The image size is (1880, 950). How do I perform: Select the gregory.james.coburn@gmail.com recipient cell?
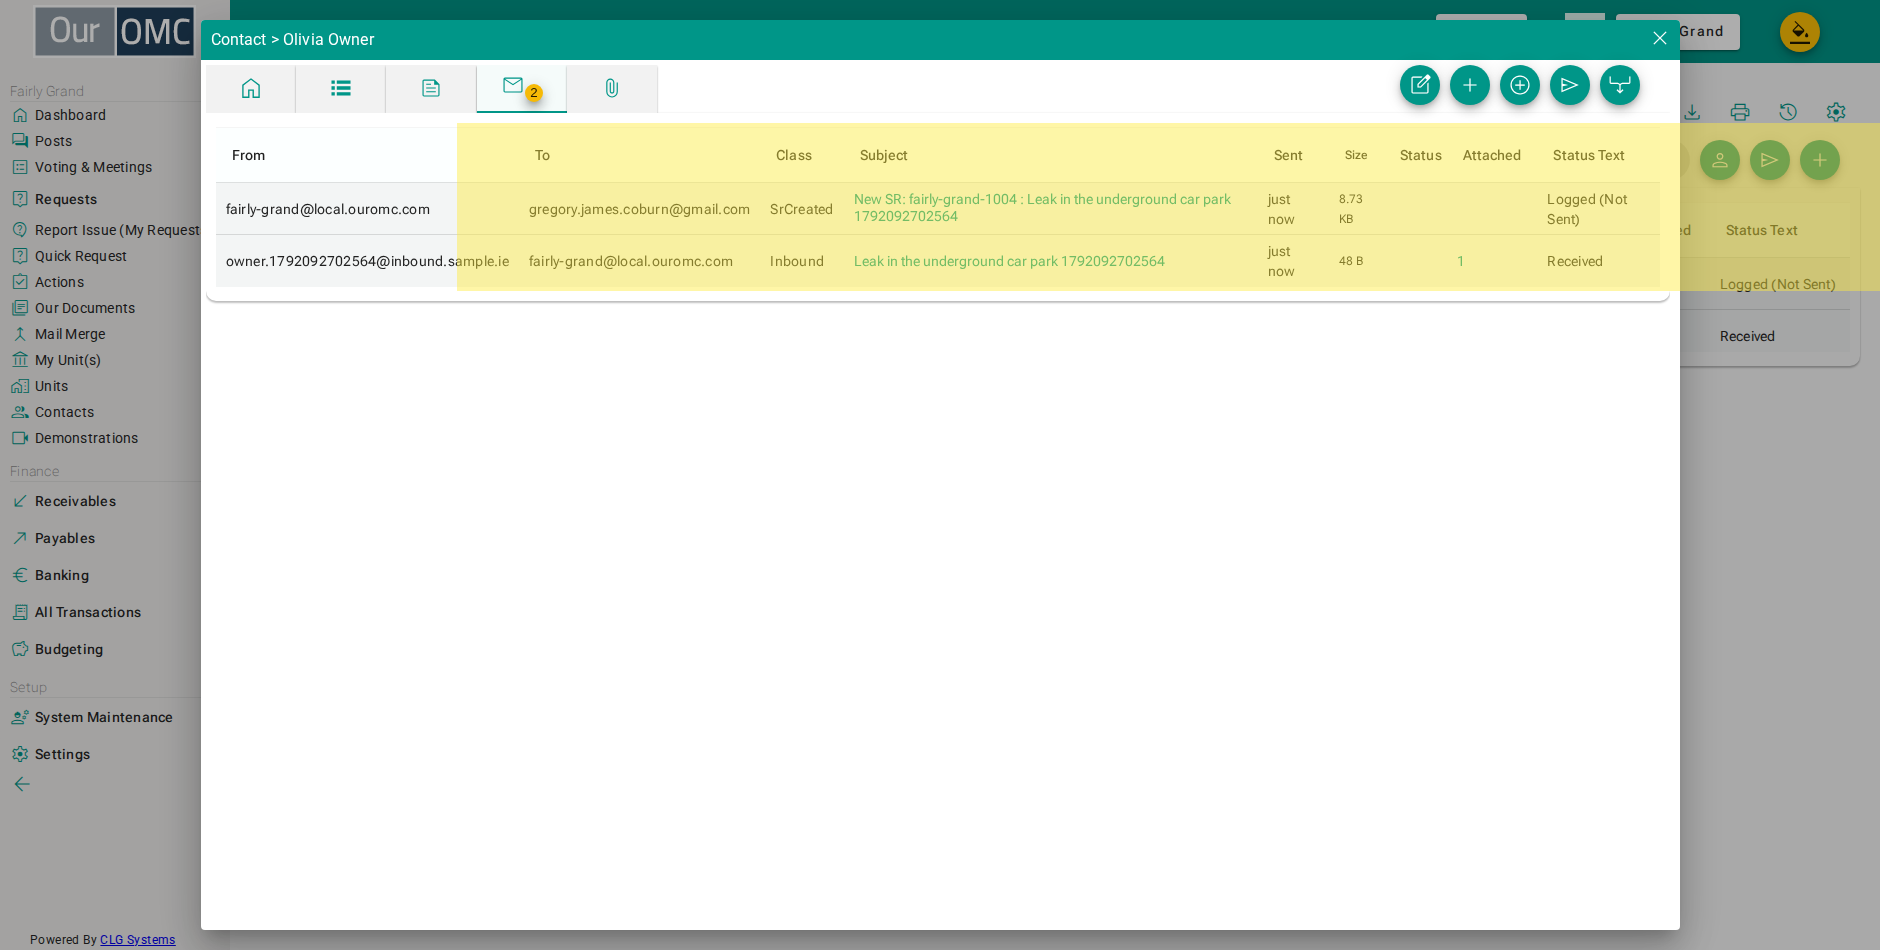coord(639,209)
